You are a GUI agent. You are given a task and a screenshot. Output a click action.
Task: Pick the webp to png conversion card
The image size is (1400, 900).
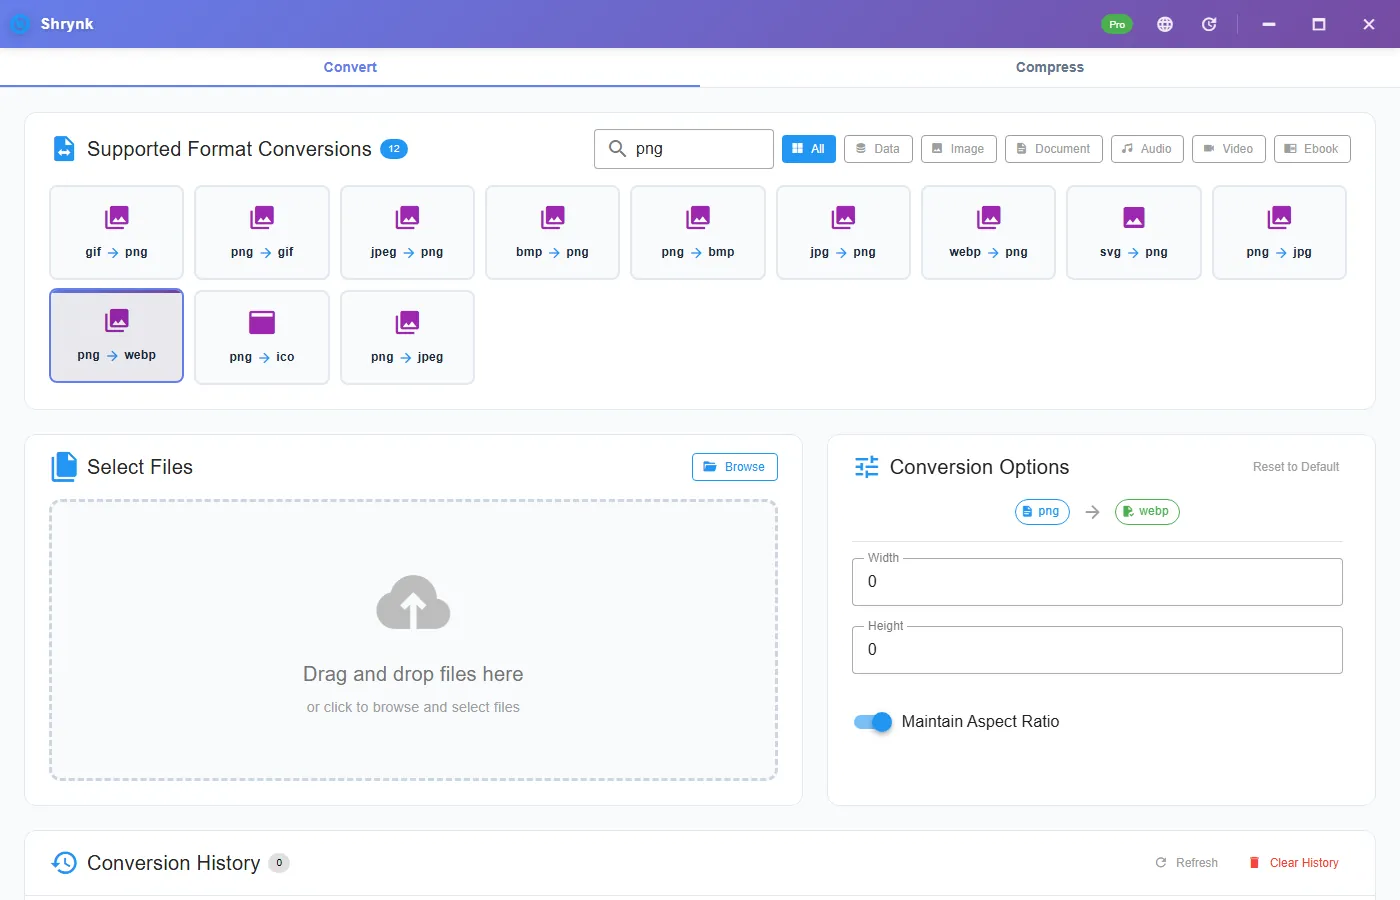(x=988, y=232)
